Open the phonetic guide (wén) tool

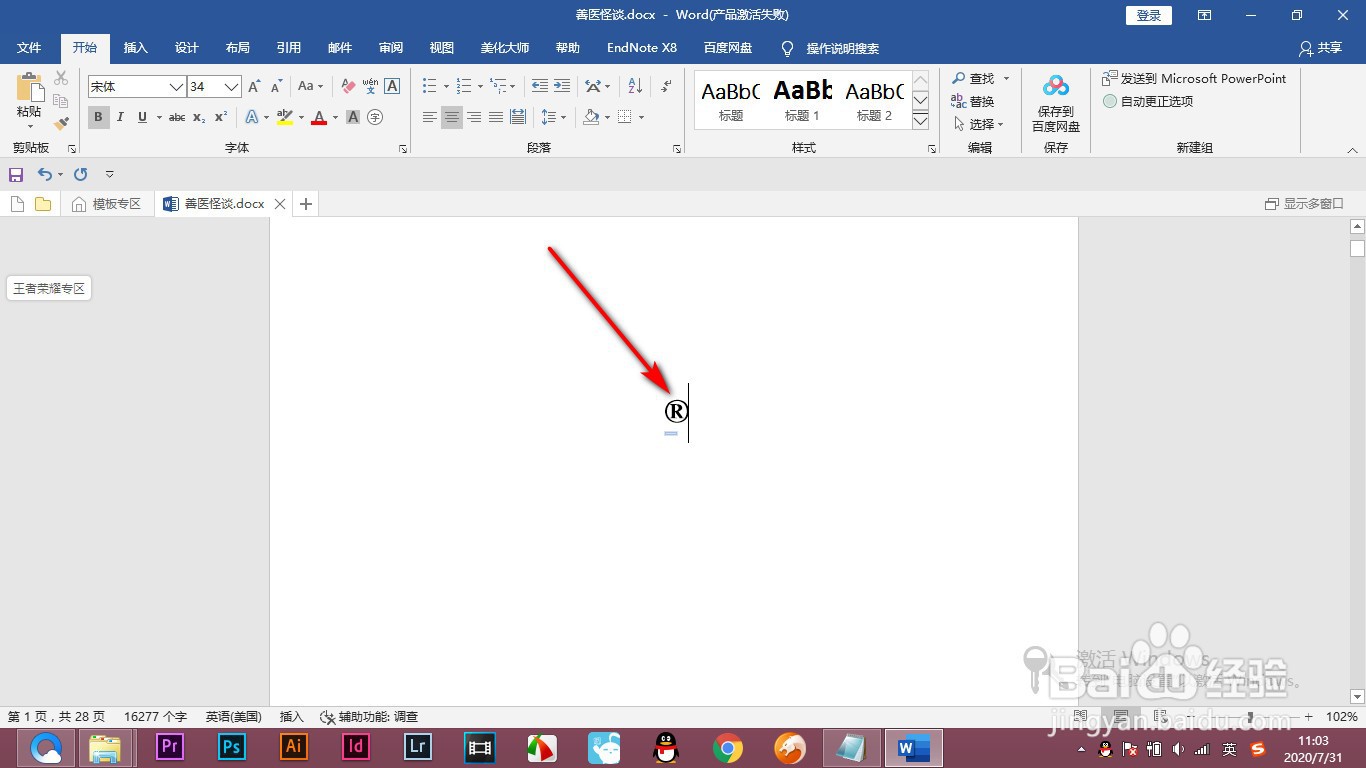point(370,87)
